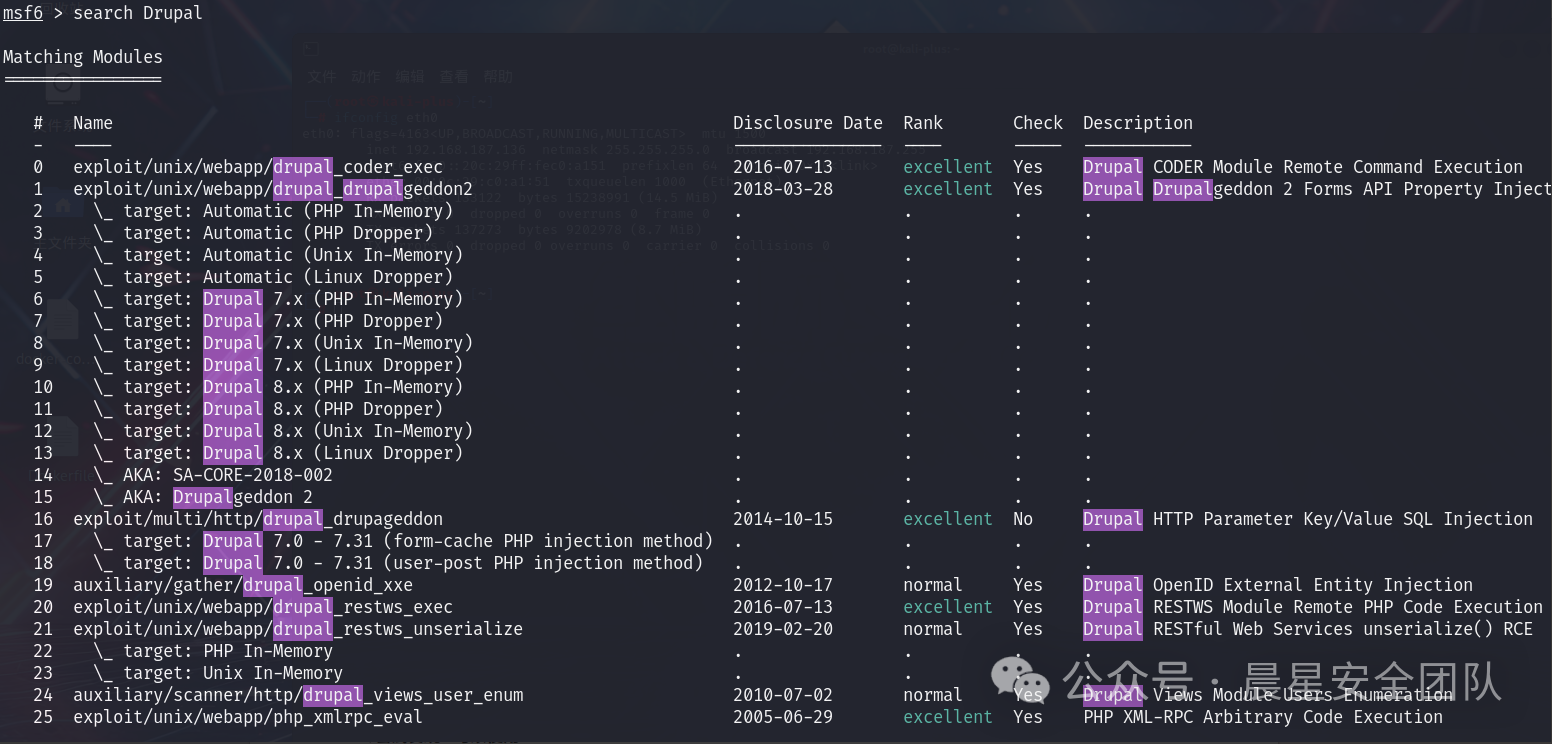This screenshot has width=1552, height=744.
Task: Open 文件 menu in the background terminal
Action: pos(322,77)
